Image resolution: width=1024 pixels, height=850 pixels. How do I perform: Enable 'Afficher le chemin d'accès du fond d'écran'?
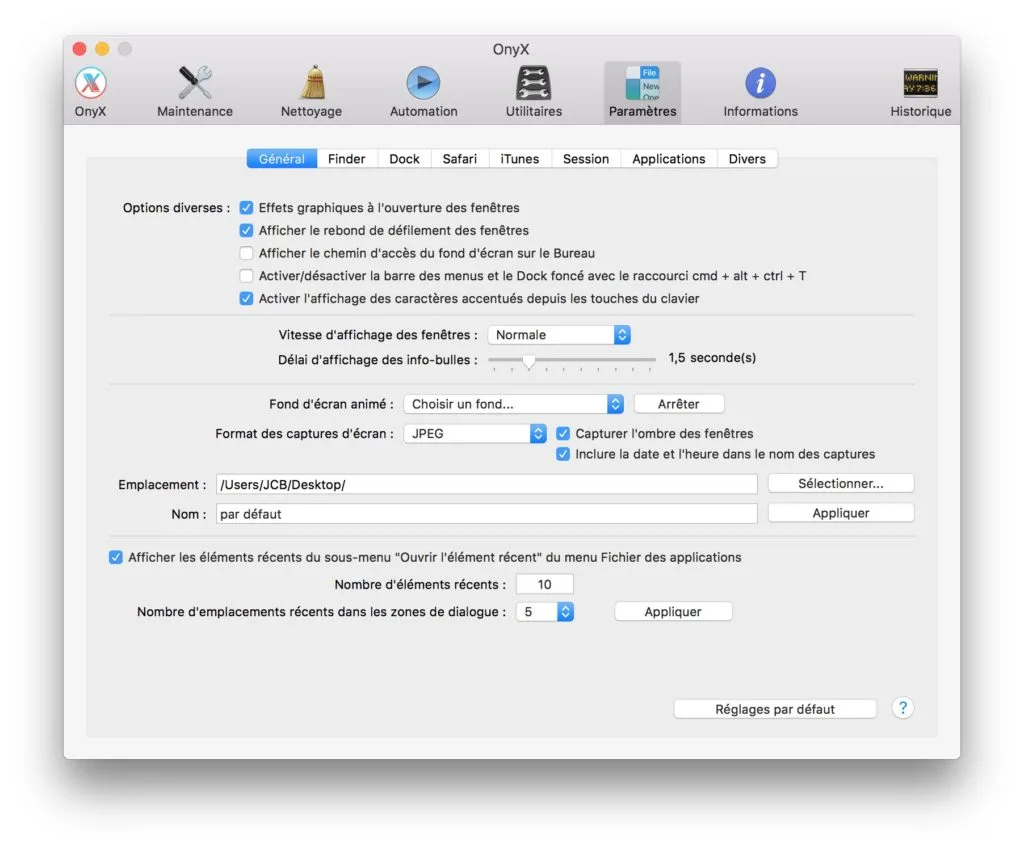[x=245, y=253]
